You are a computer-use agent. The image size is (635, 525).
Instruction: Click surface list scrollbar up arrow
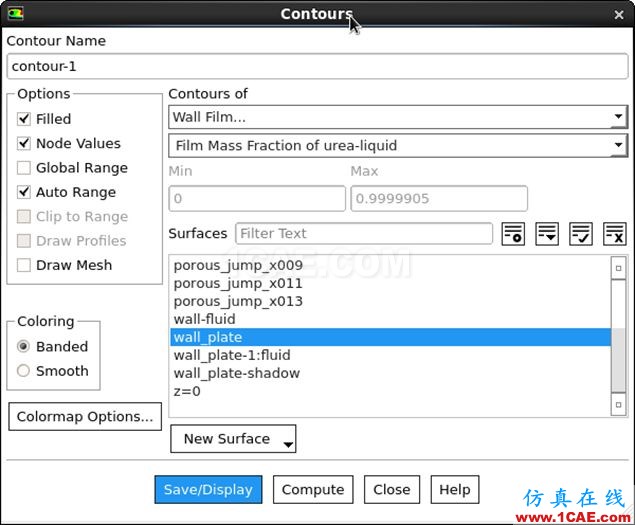(618, 268)
